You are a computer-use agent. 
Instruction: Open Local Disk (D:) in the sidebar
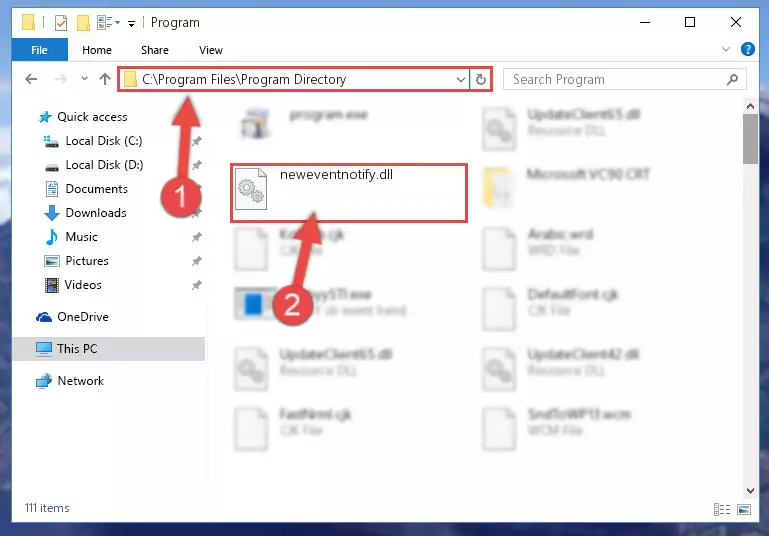pyautogui.click(x=104, y=165)
